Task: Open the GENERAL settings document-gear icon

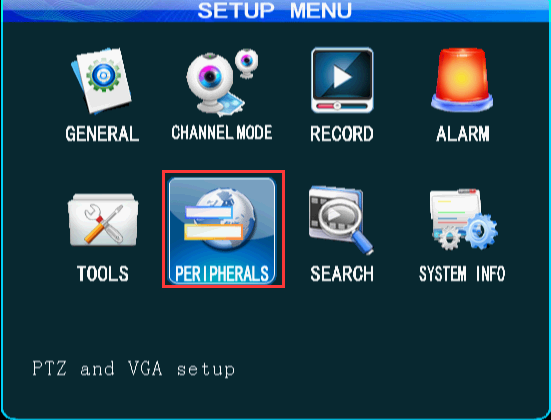Action: pyautogui.click(x=102, y=81)
